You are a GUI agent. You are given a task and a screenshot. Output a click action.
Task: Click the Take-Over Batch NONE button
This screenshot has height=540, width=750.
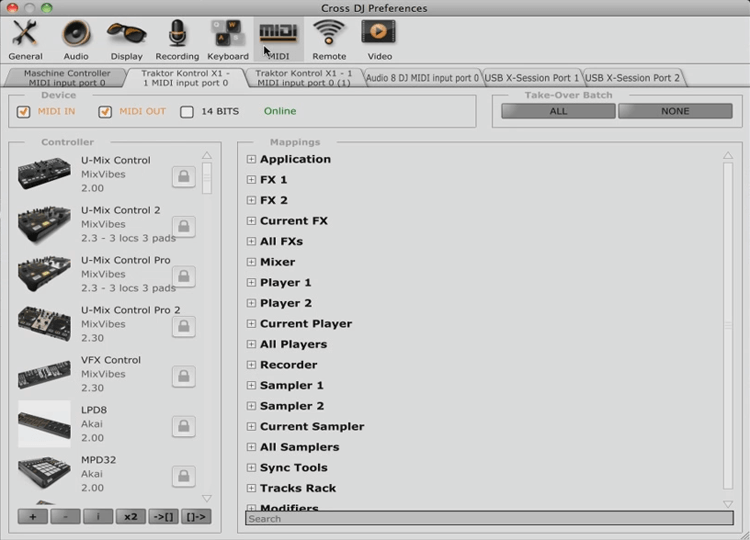pyautogui.click(x=675, y=111)
